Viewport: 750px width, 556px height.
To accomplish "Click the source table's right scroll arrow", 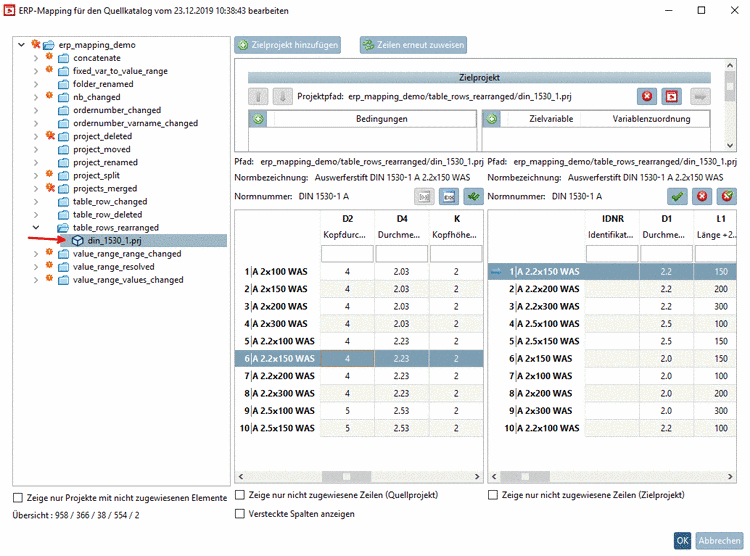I will pos(477,477).
